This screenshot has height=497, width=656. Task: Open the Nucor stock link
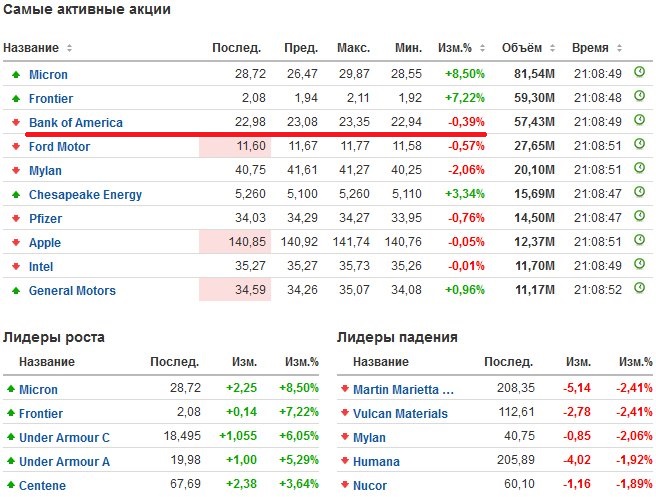[x=369, y=486]
